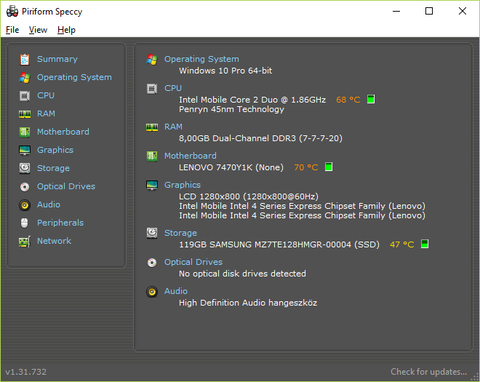The height and width of the screenshot is (382, 480).
Task: Show the Motherboard sidebar section
Action: pos(63,132)
